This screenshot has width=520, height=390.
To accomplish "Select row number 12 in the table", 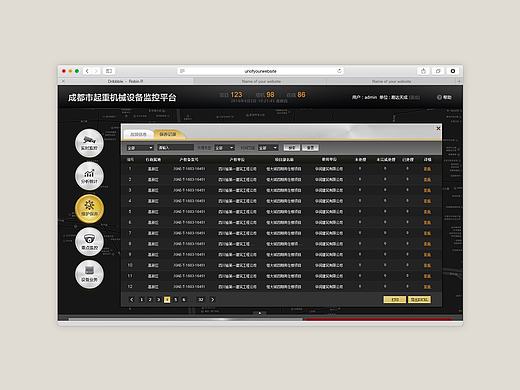I will pyautogui.click(x=130, y=286).
